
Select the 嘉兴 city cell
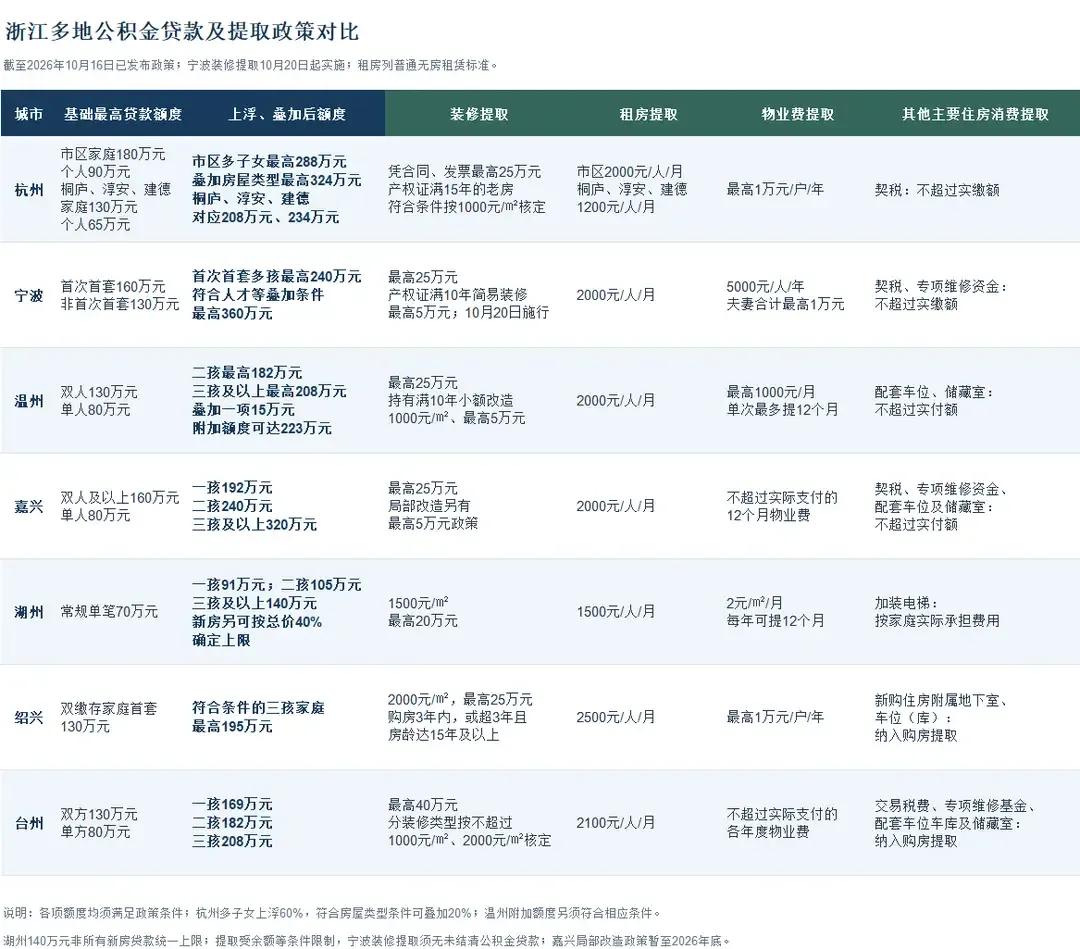[x=29, y=506]
